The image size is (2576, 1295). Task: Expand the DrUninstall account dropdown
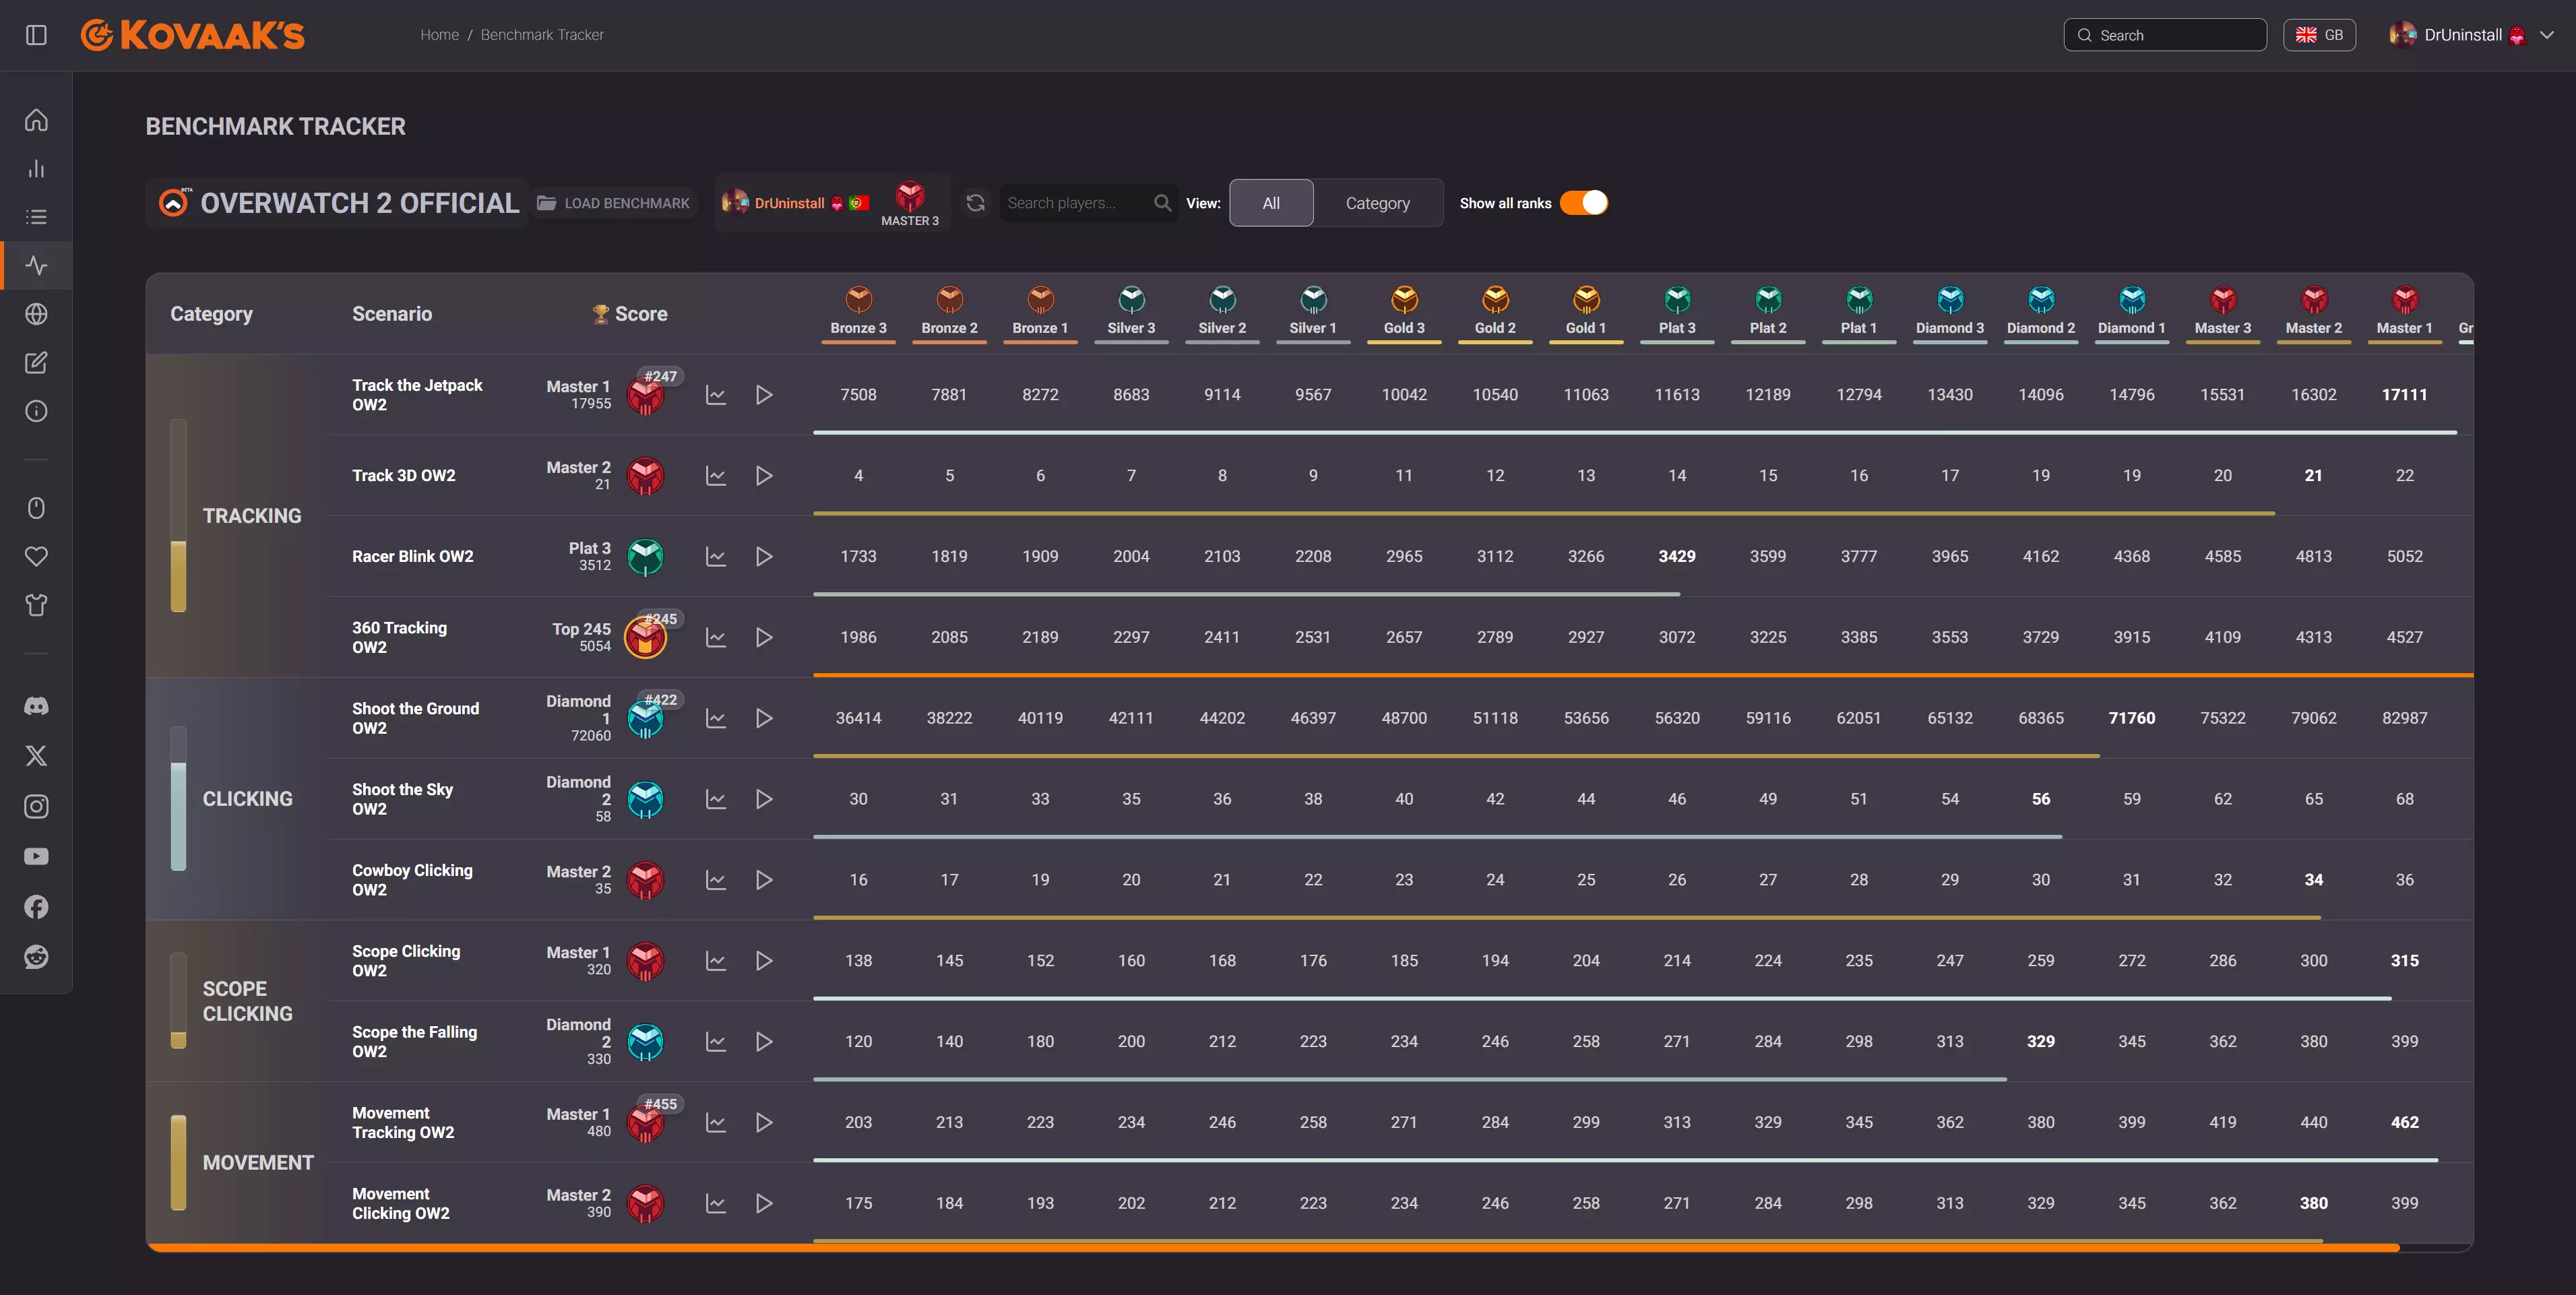pos(2547,35)
